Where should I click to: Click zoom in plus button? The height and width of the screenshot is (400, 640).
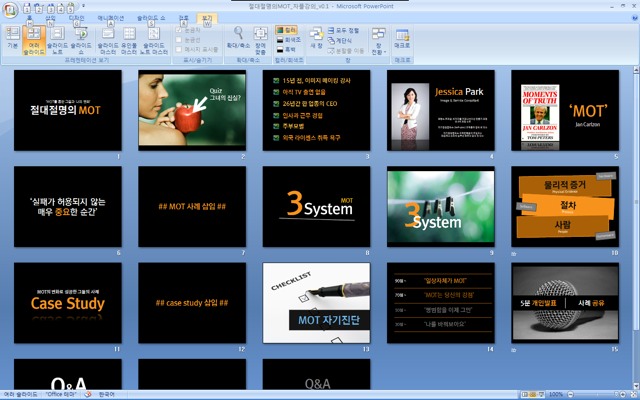(622, 395)
